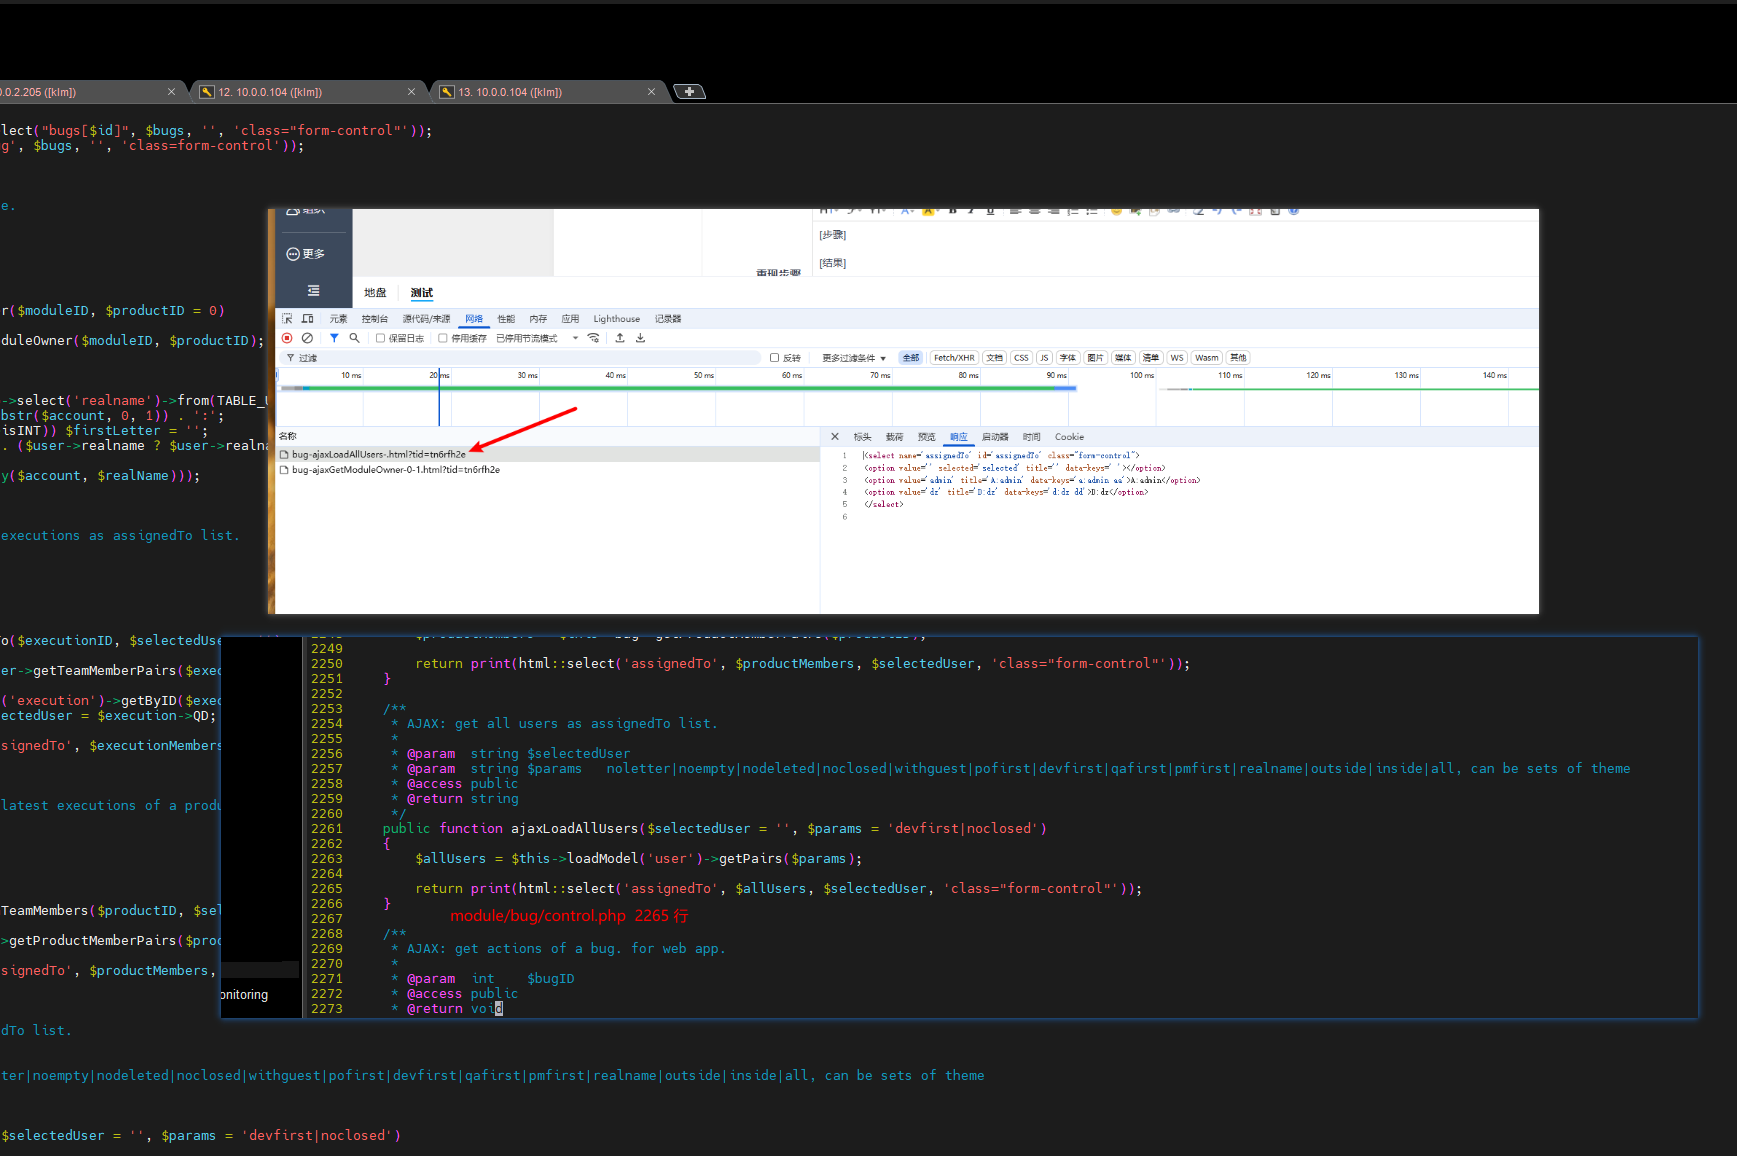Click the [结果] placeholder in the editor
The image size is (1737, 1156).
(832, 263)
